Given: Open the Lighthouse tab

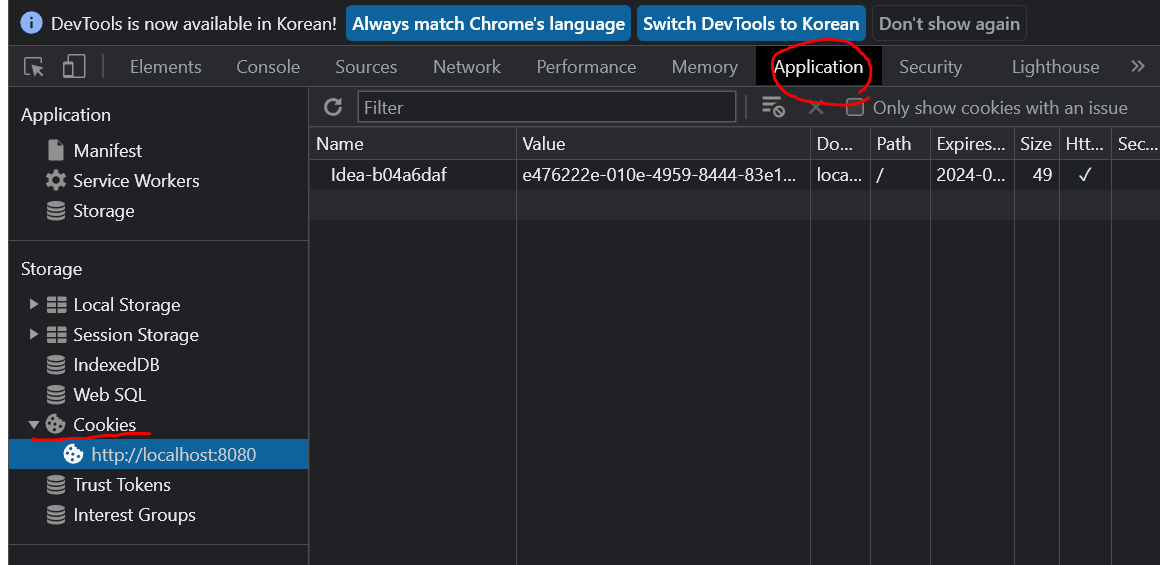Looking at the screenshot, I should 1055,67.
